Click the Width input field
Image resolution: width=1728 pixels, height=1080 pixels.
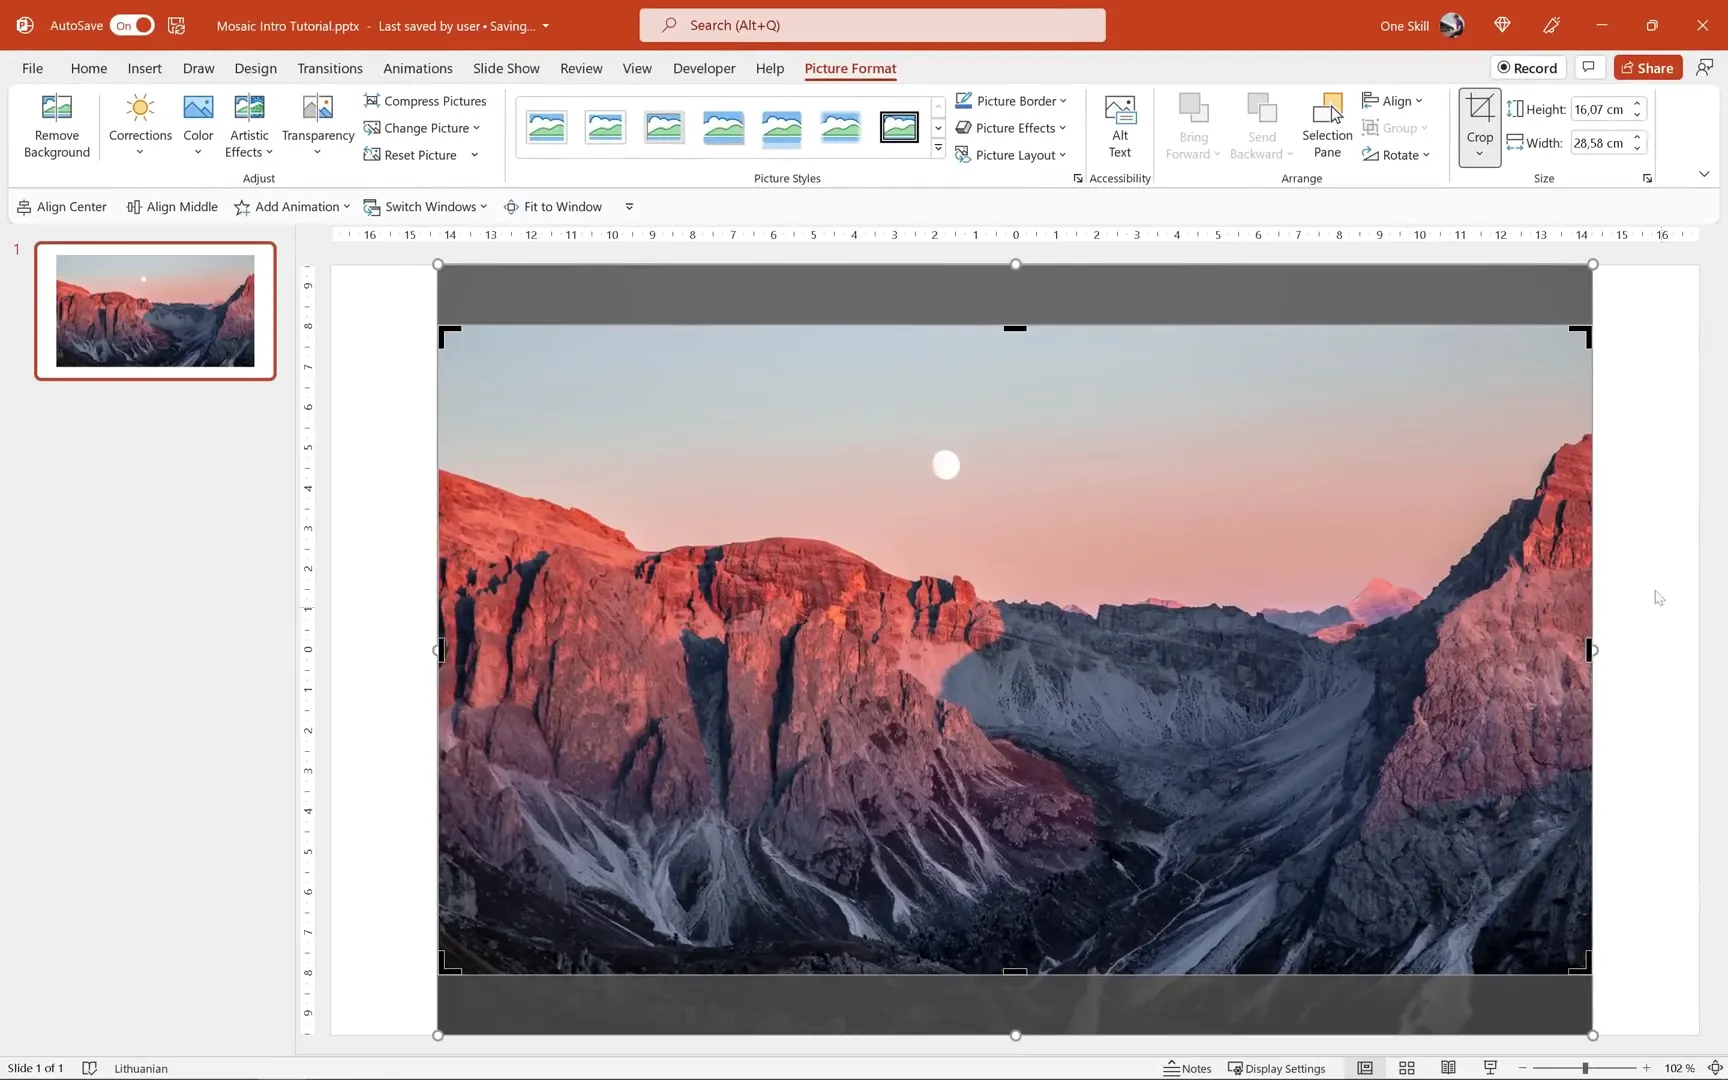1599,143
